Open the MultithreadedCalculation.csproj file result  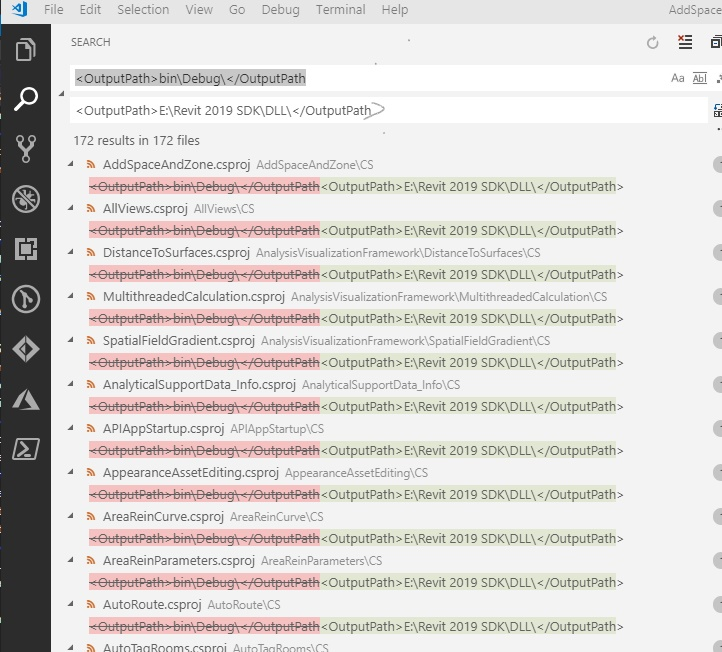tap(193, 297)
